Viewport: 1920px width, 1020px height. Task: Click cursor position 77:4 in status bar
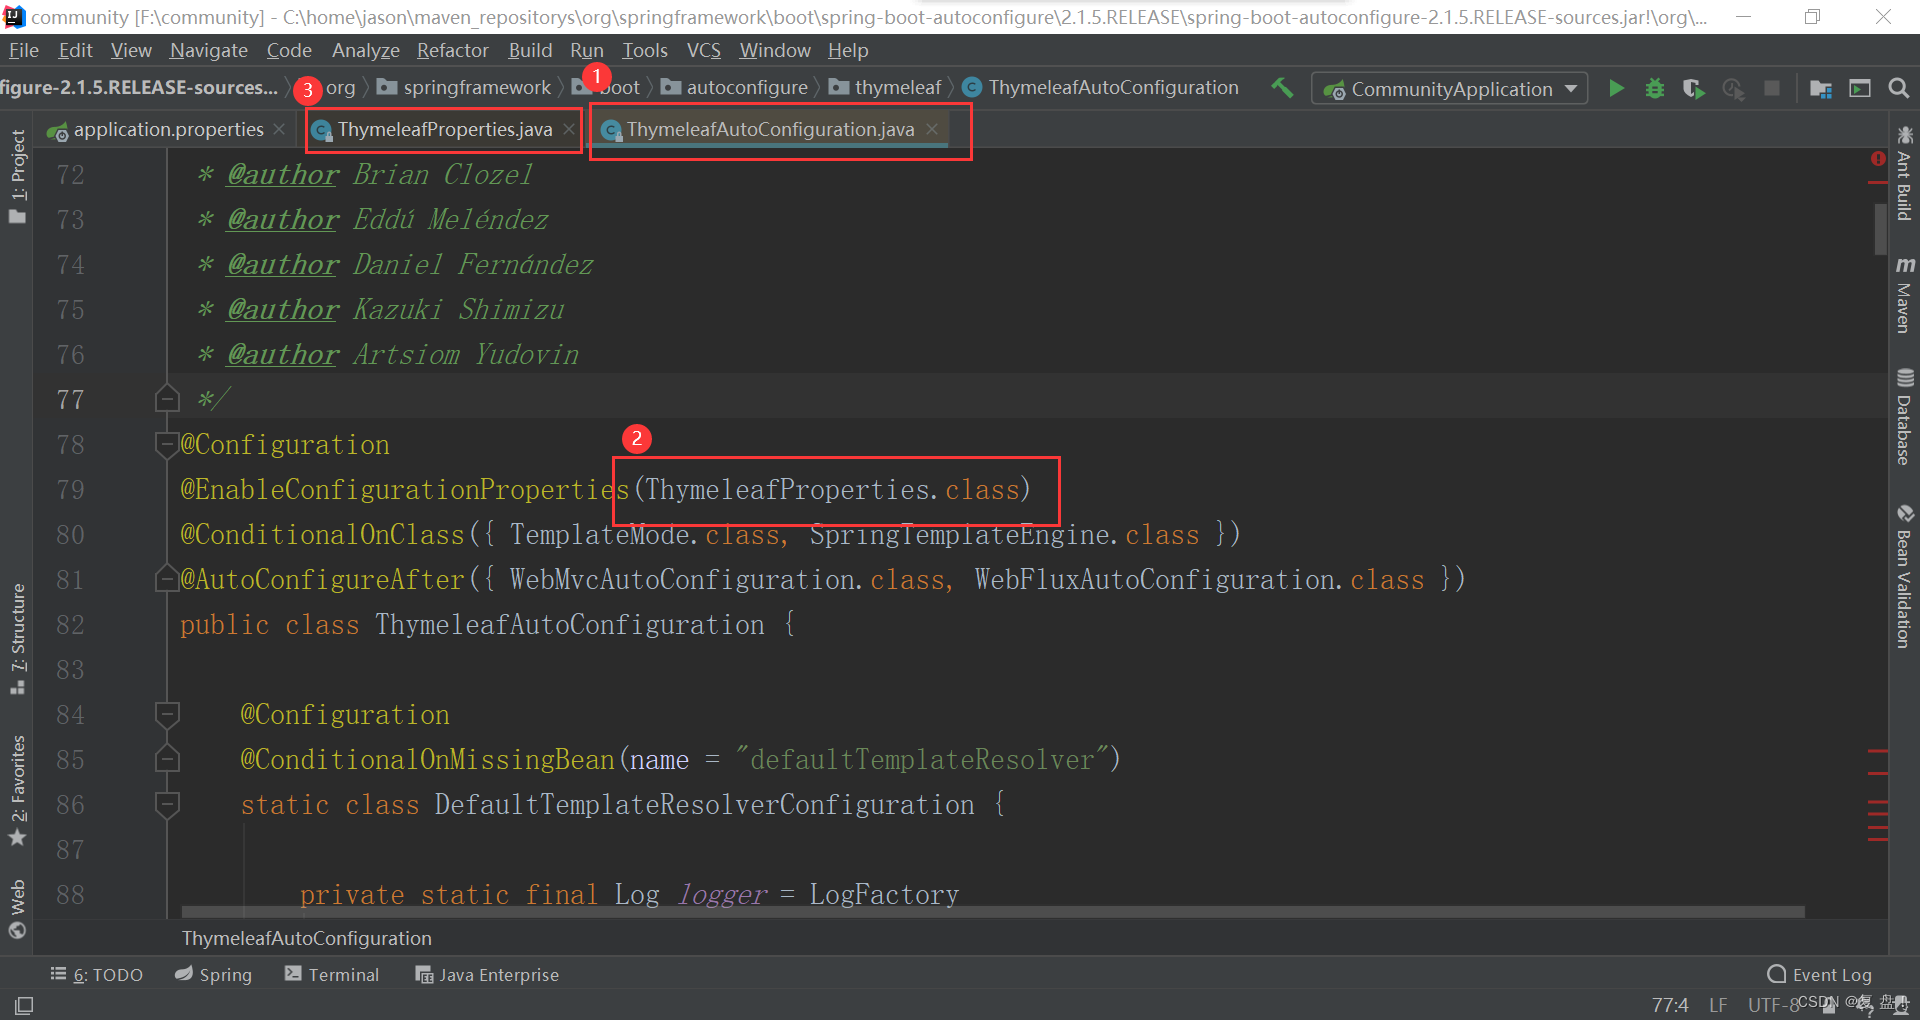coord(1669,1004)
